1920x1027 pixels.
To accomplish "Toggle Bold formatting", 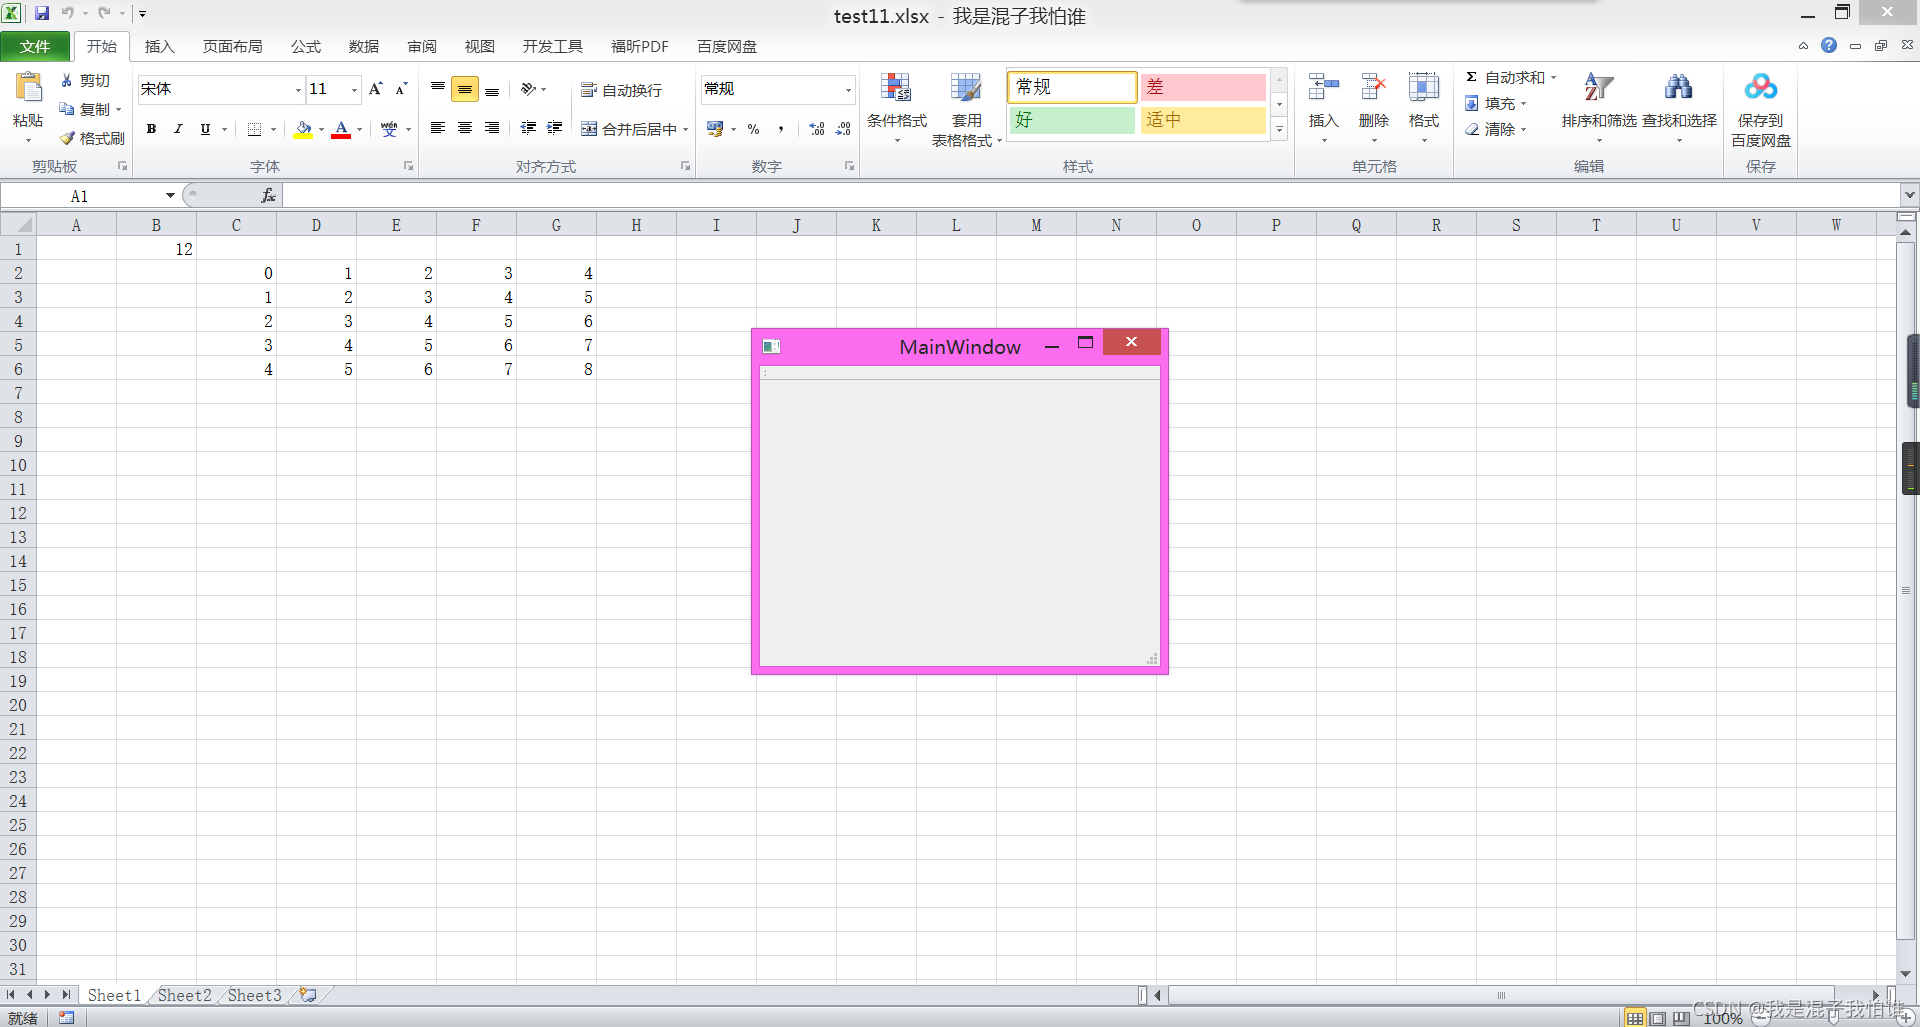I will tap(151, 129).
